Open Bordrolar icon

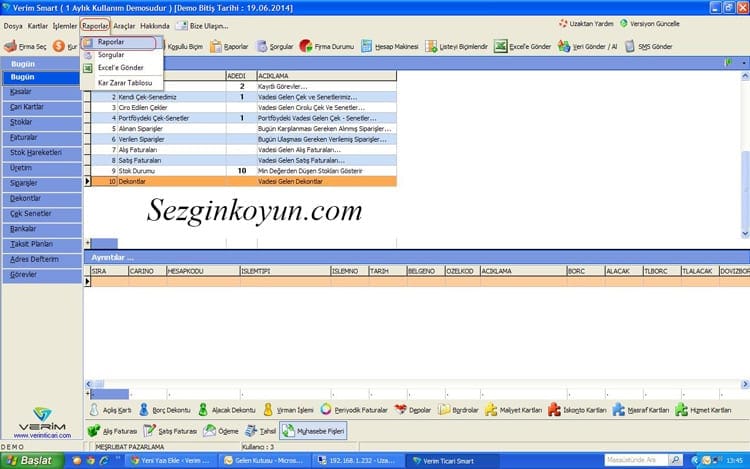(x=444, y=410)
